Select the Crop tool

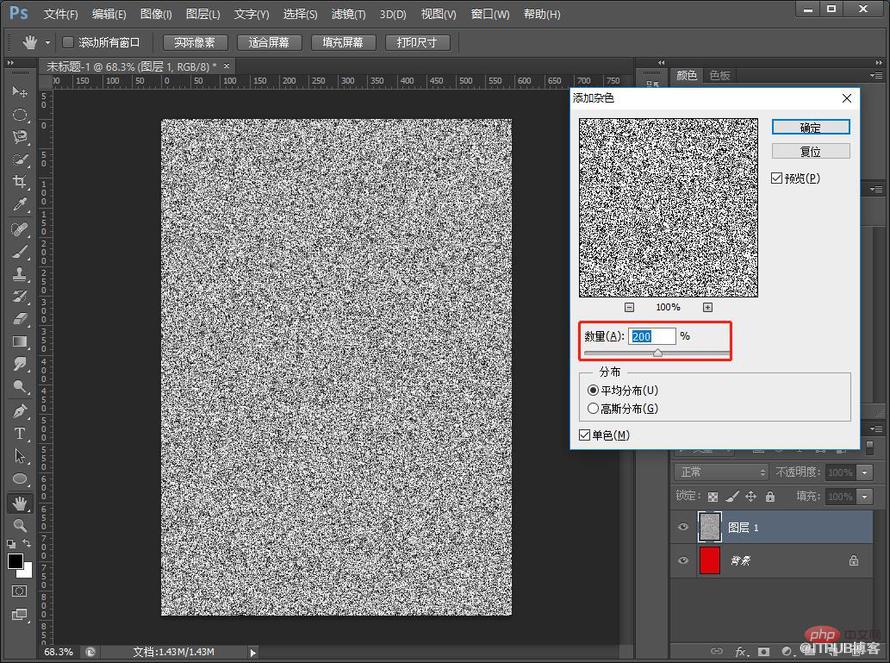[x=20, y=182]
